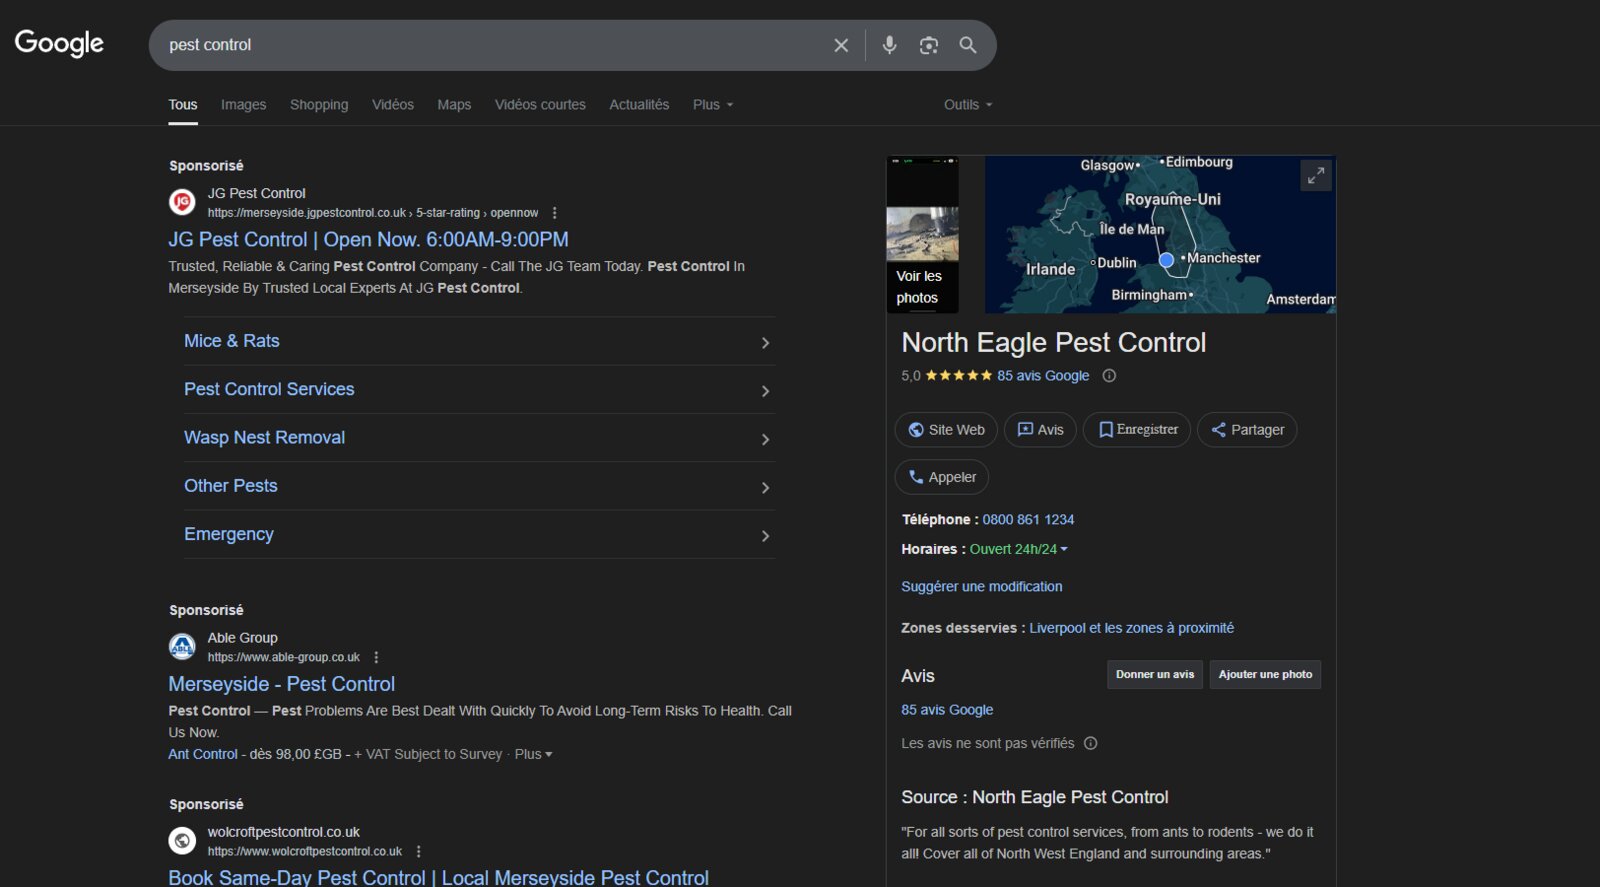
Task: Open the 85 avis Google rating link
Action: [1043, 376]
